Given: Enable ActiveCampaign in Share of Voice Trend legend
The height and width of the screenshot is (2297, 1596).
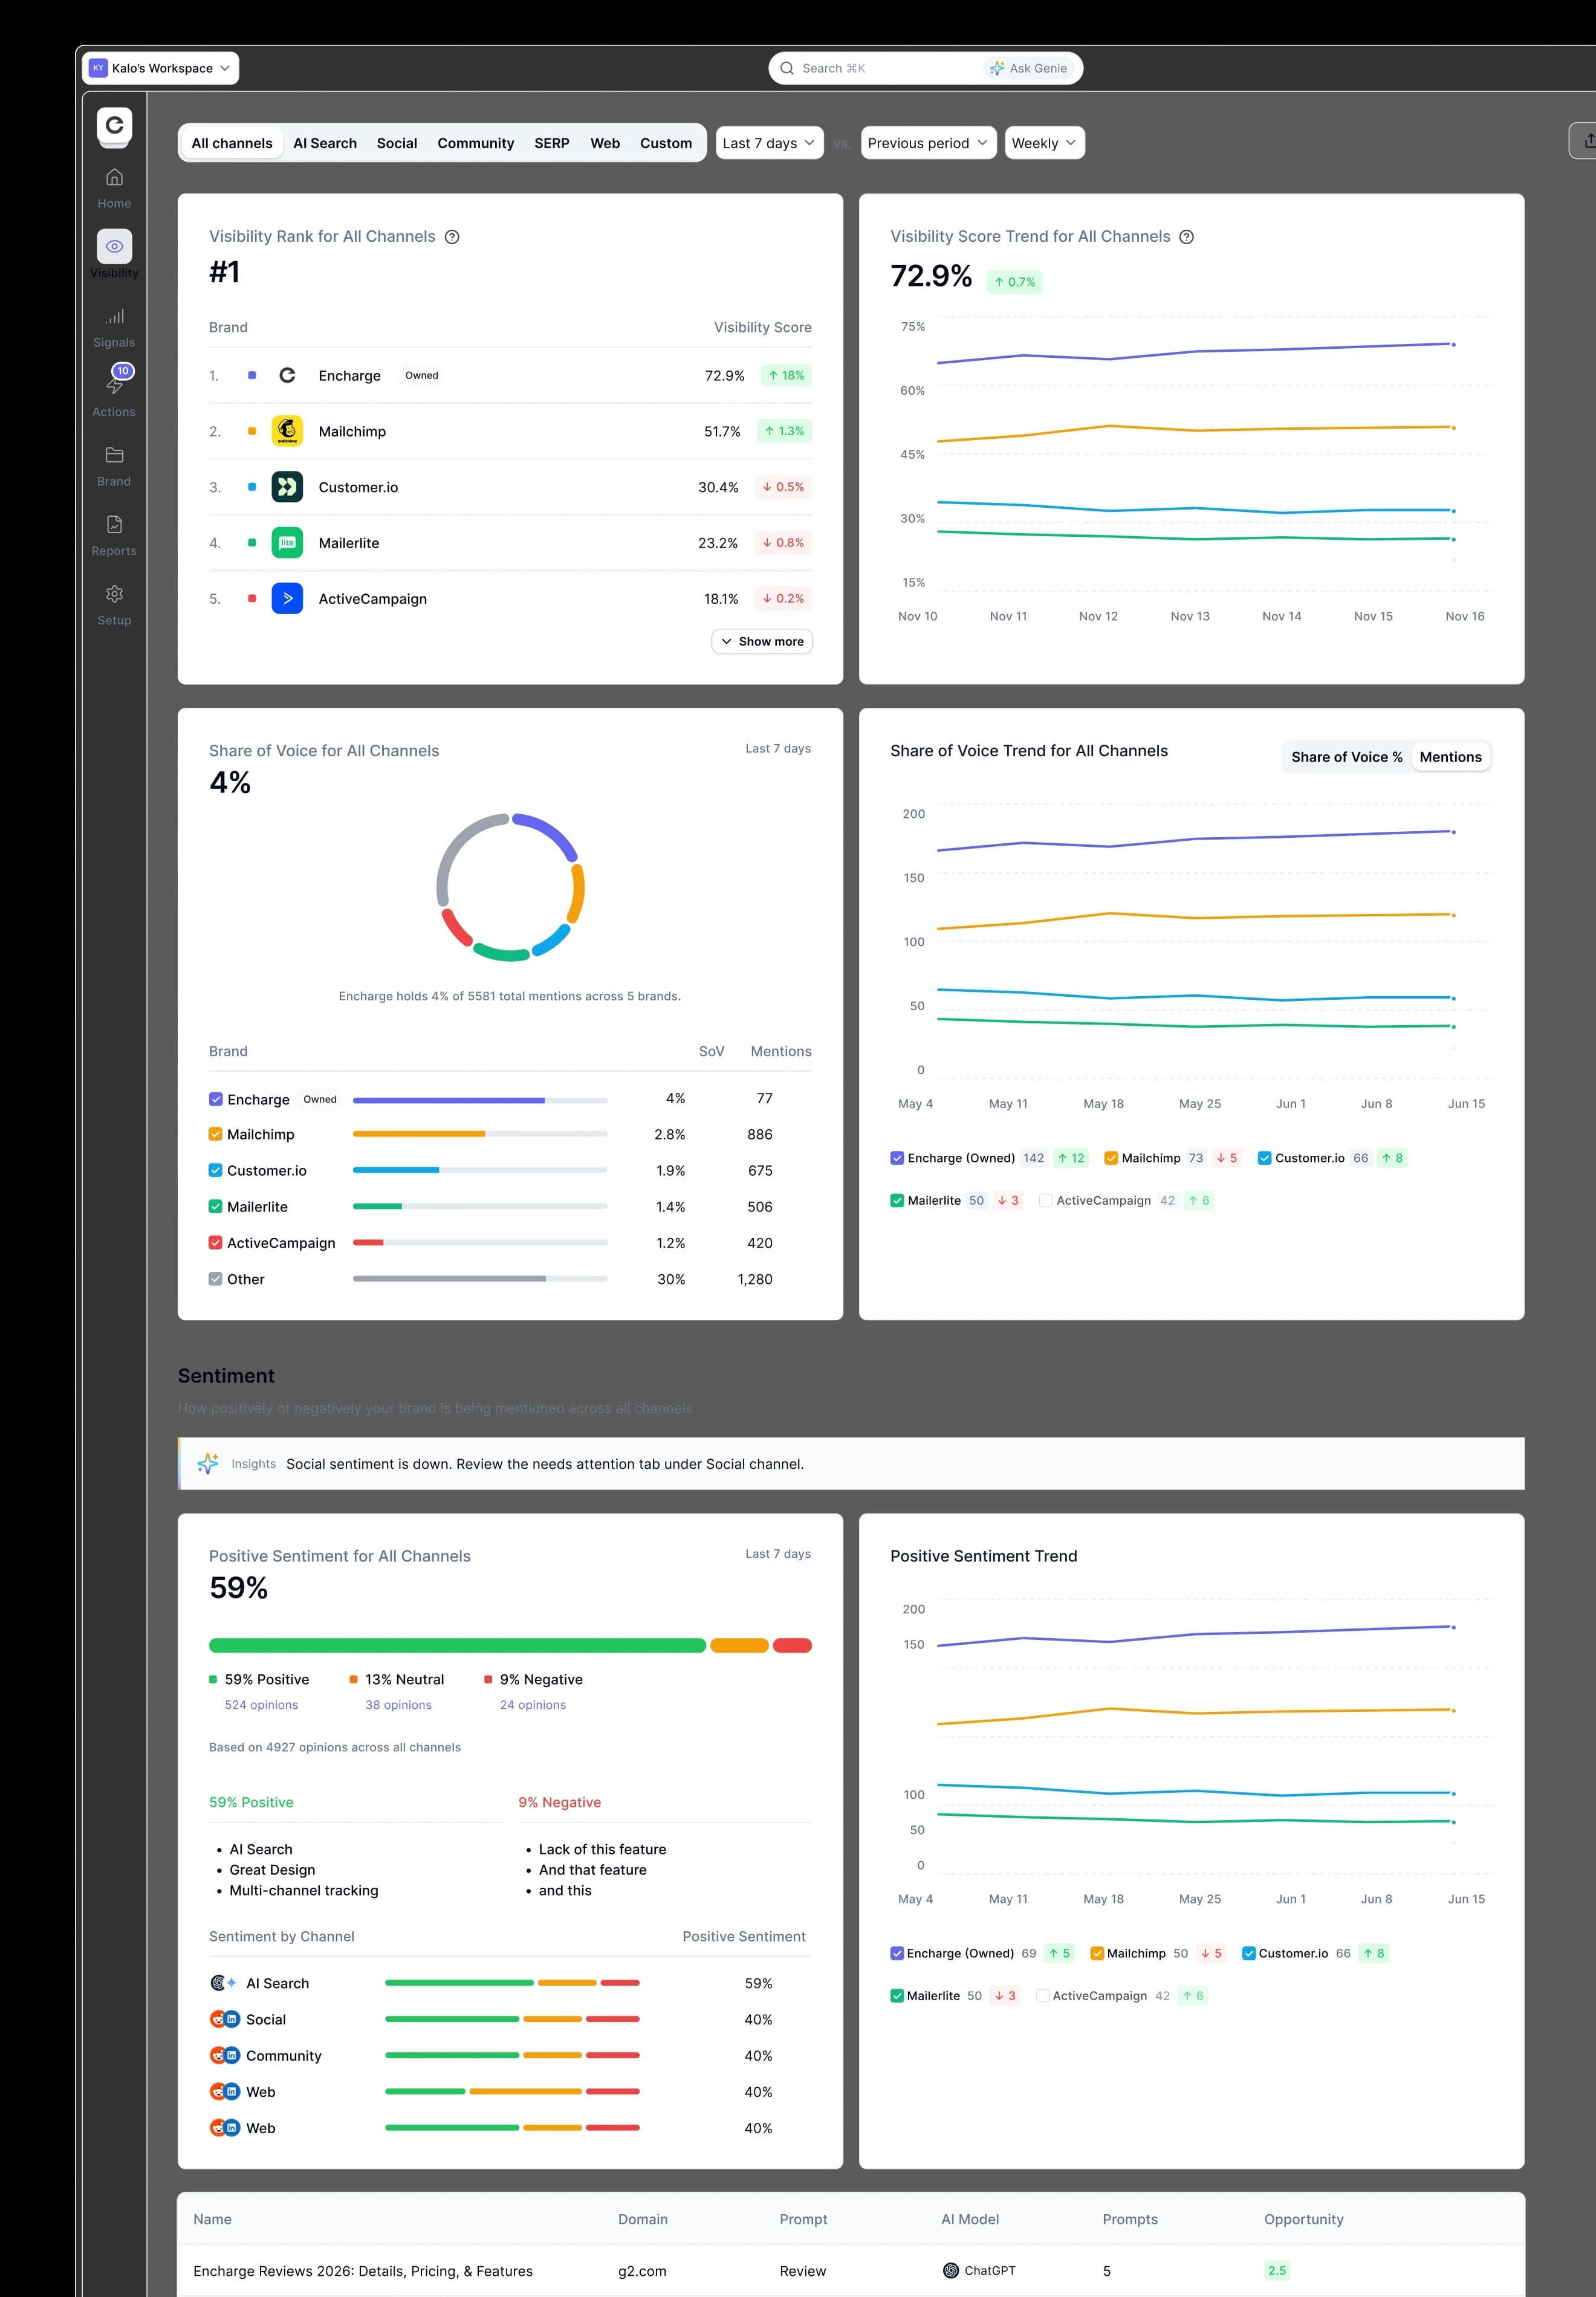Looking at the screenshot, I should pyautogui.click(x=1045, y=1200).
